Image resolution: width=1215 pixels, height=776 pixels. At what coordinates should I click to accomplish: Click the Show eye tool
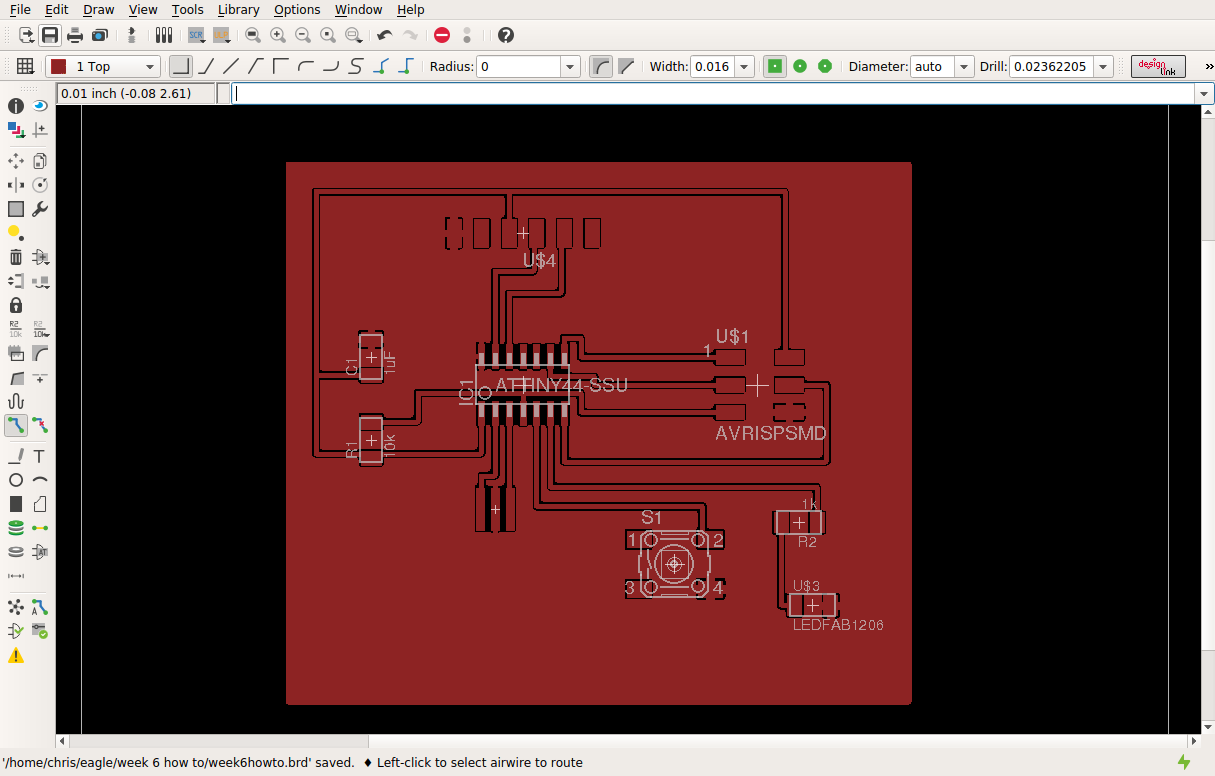[x=40, y=106]
